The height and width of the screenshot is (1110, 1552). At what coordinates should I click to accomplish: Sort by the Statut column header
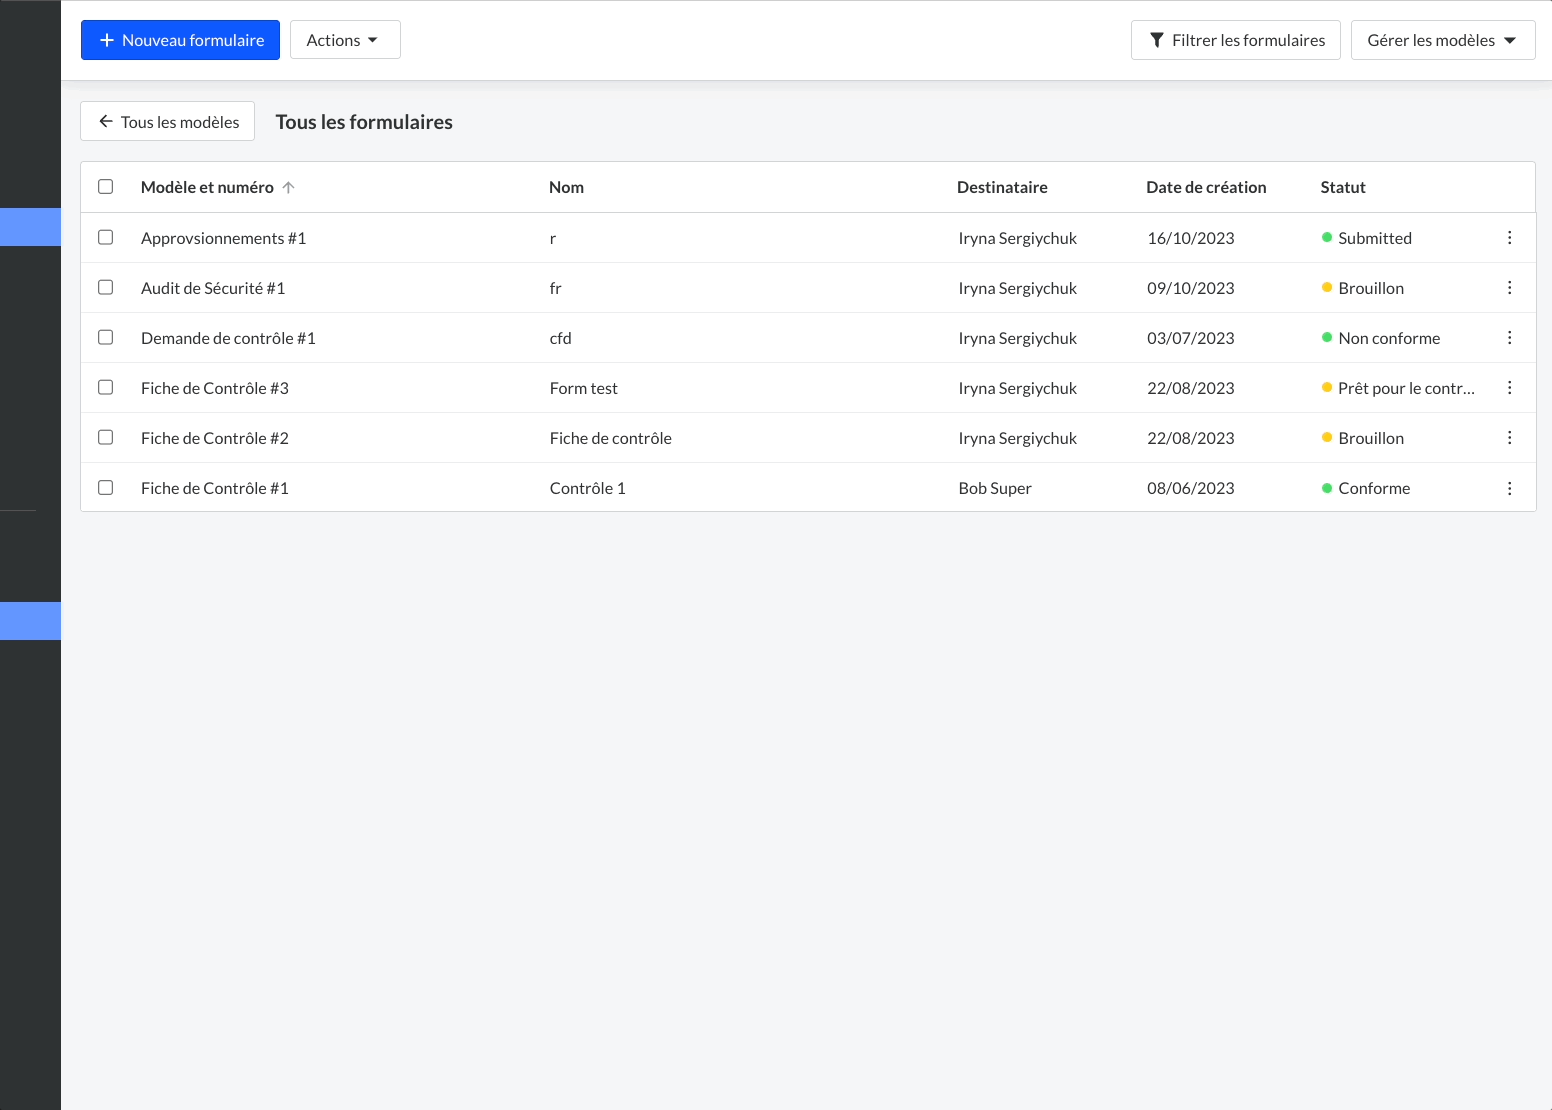(x=1342, y=188)
